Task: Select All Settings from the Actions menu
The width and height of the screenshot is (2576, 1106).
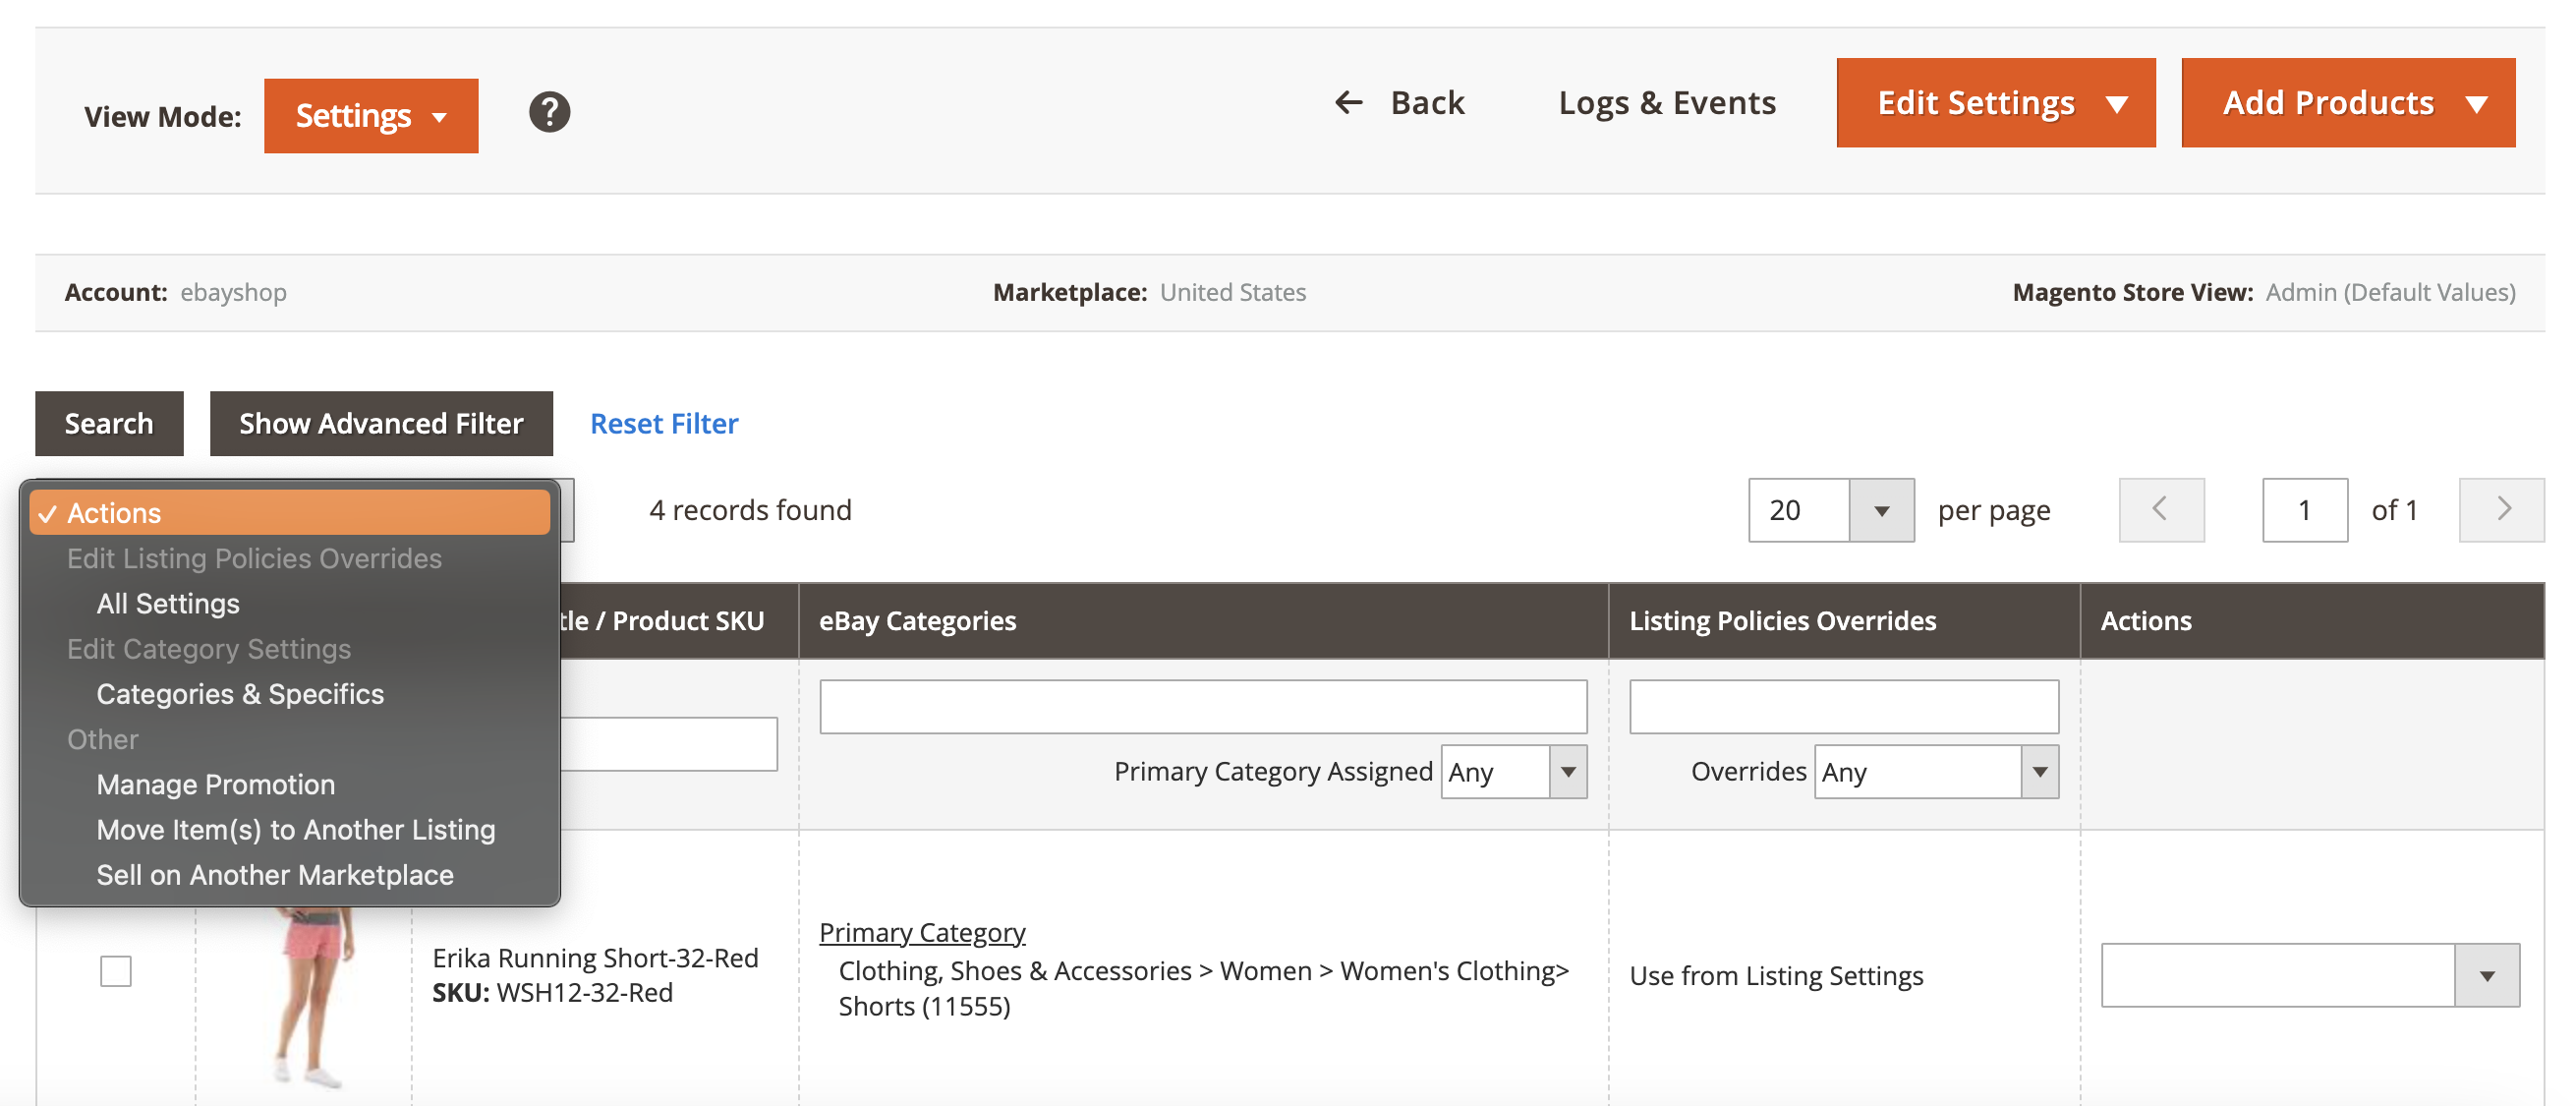Action: [167, 603]
